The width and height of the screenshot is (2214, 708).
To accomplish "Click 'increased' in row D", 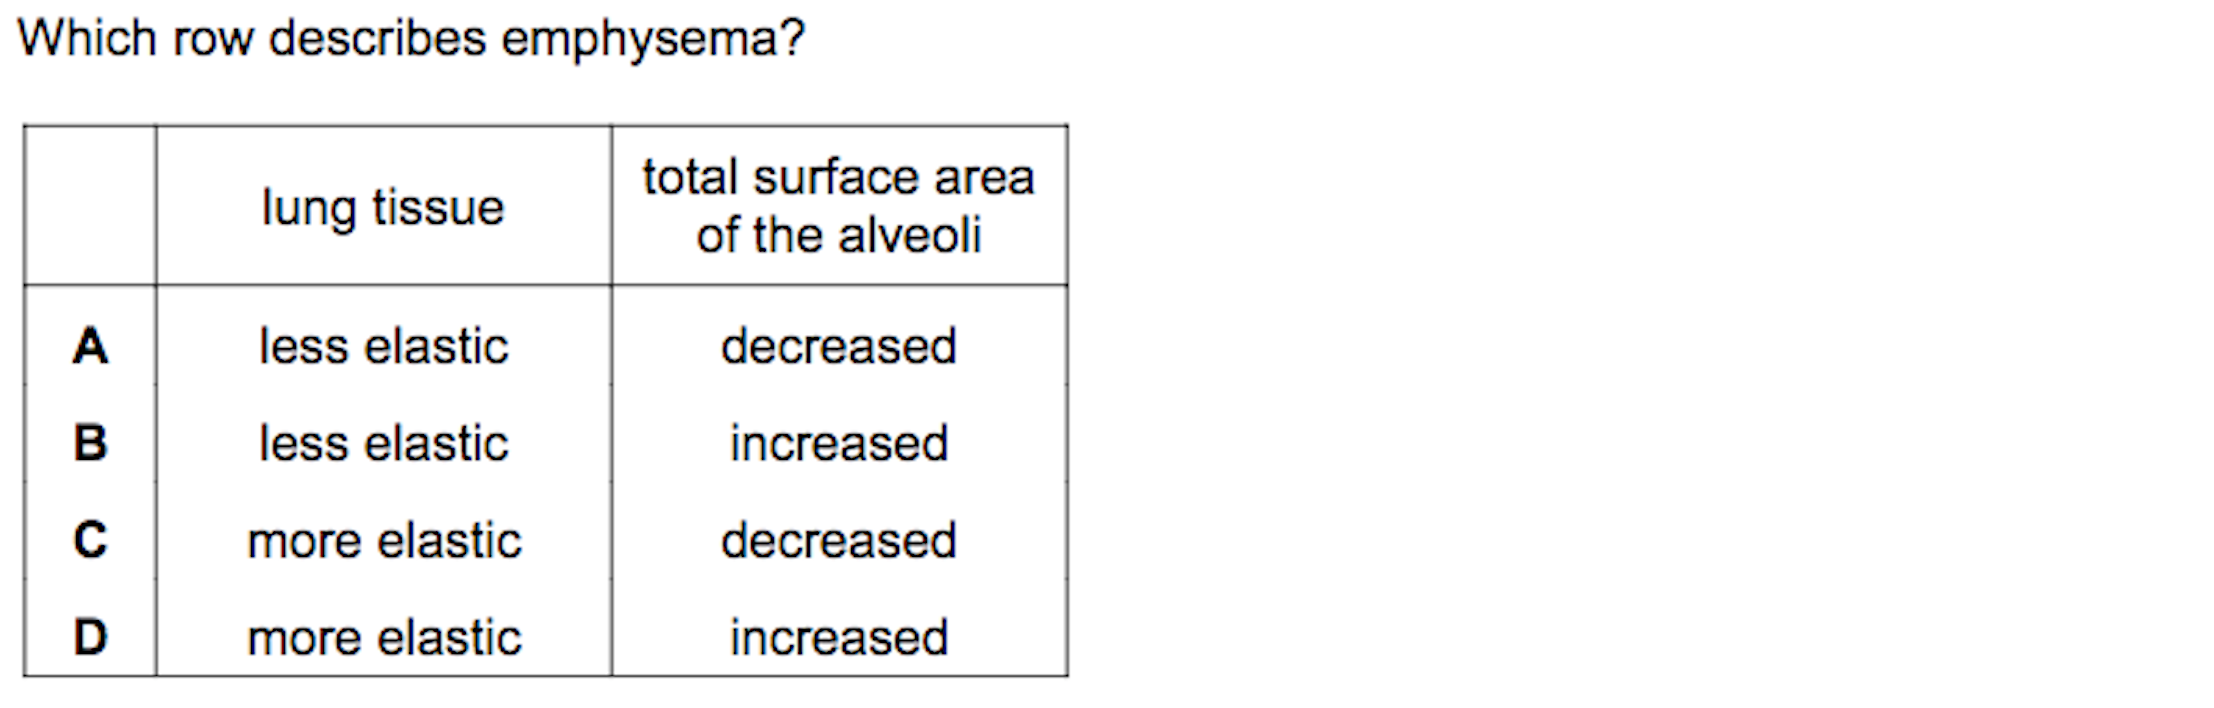I will click(x=839, y=637).
